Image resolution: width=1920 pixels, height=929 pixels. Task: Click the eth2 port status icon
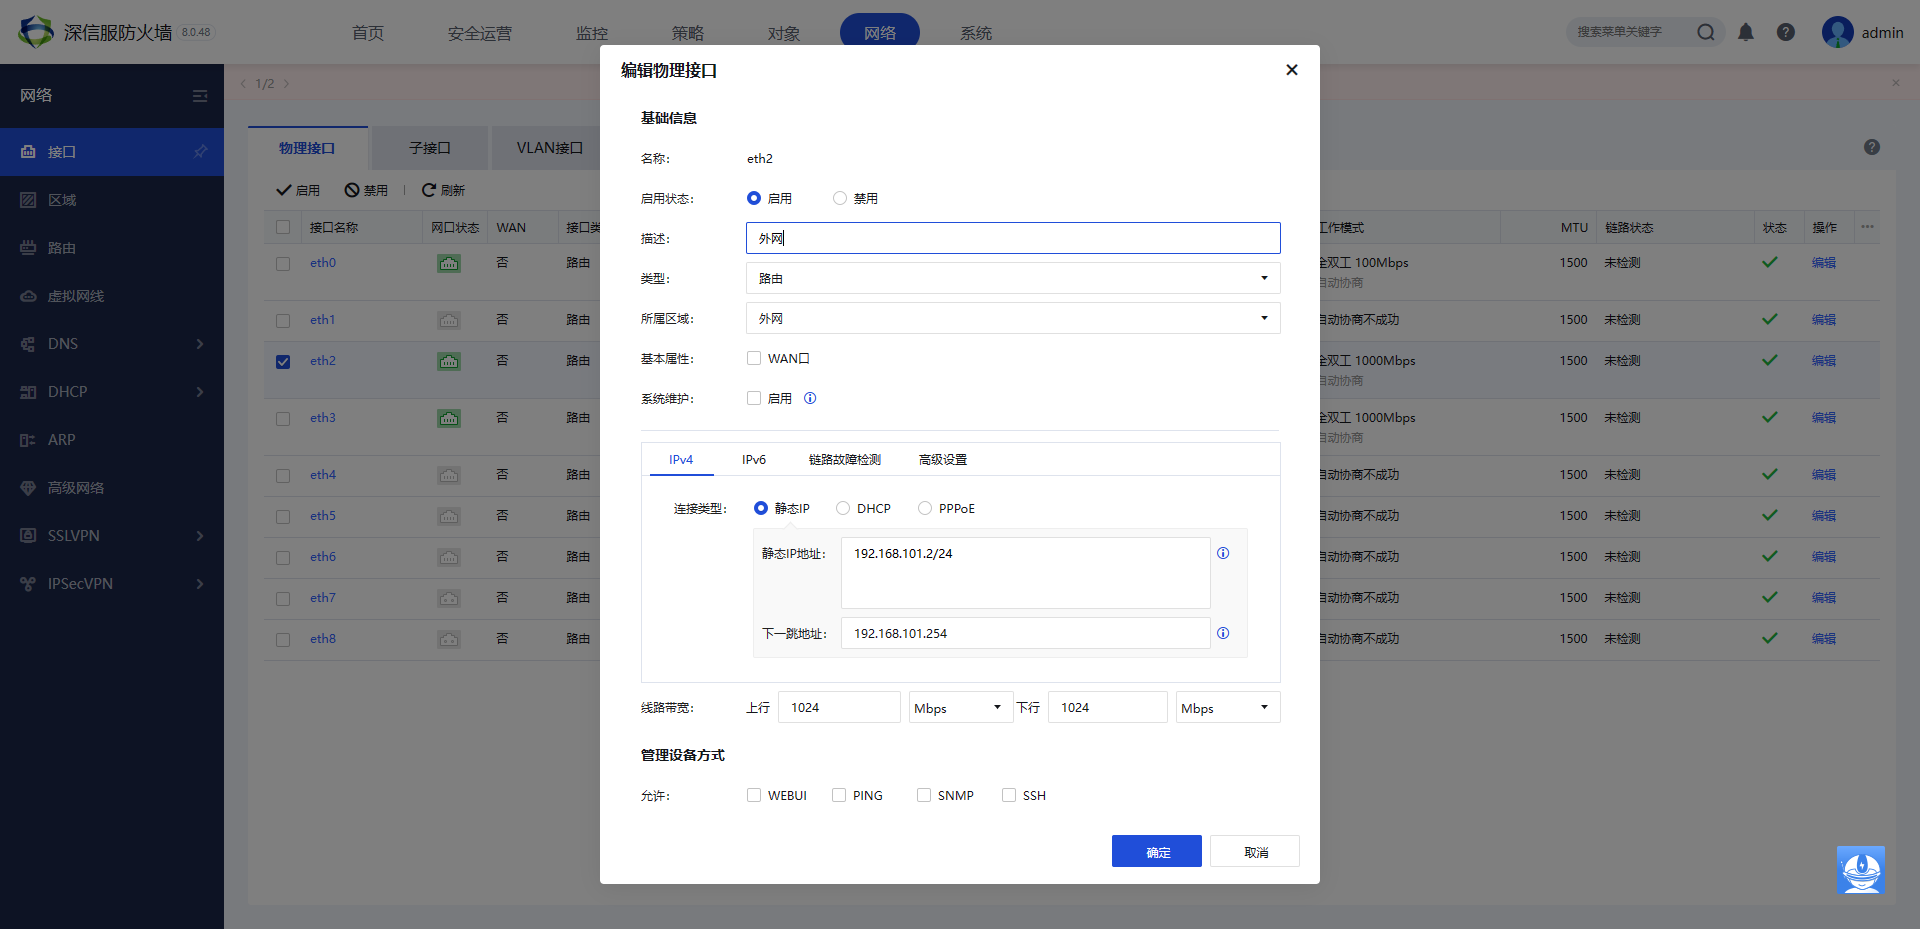pos(449,361)
